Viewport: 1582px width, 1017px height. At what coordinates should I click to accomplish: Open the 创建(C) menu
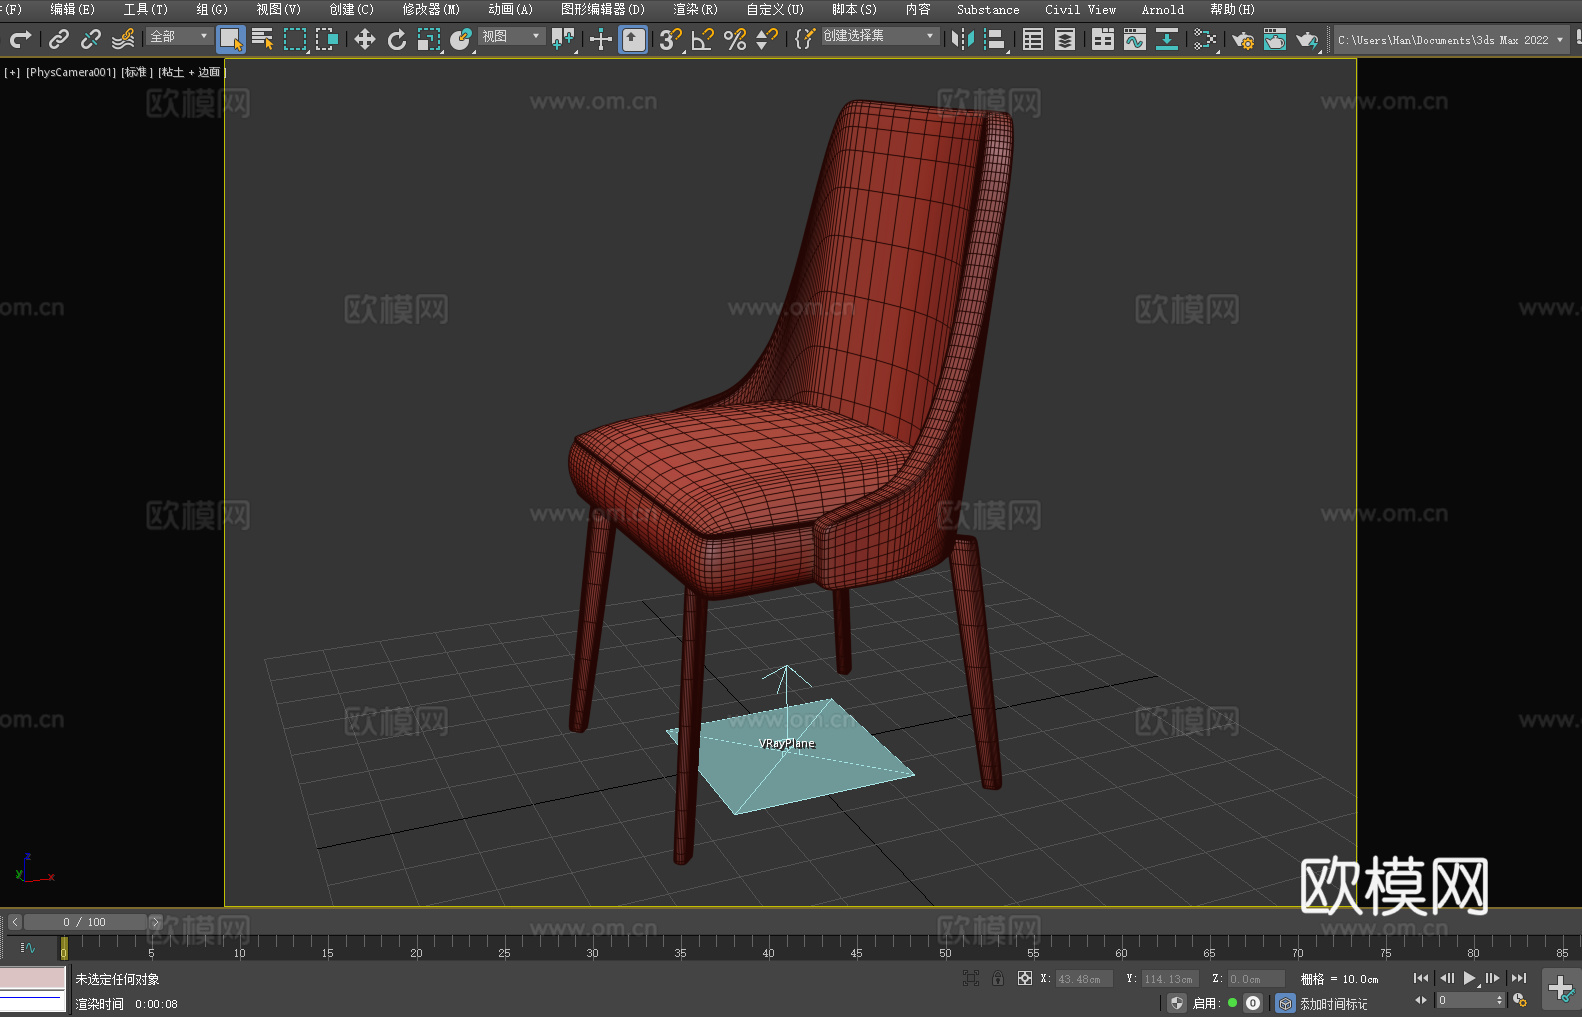point(351,9)
